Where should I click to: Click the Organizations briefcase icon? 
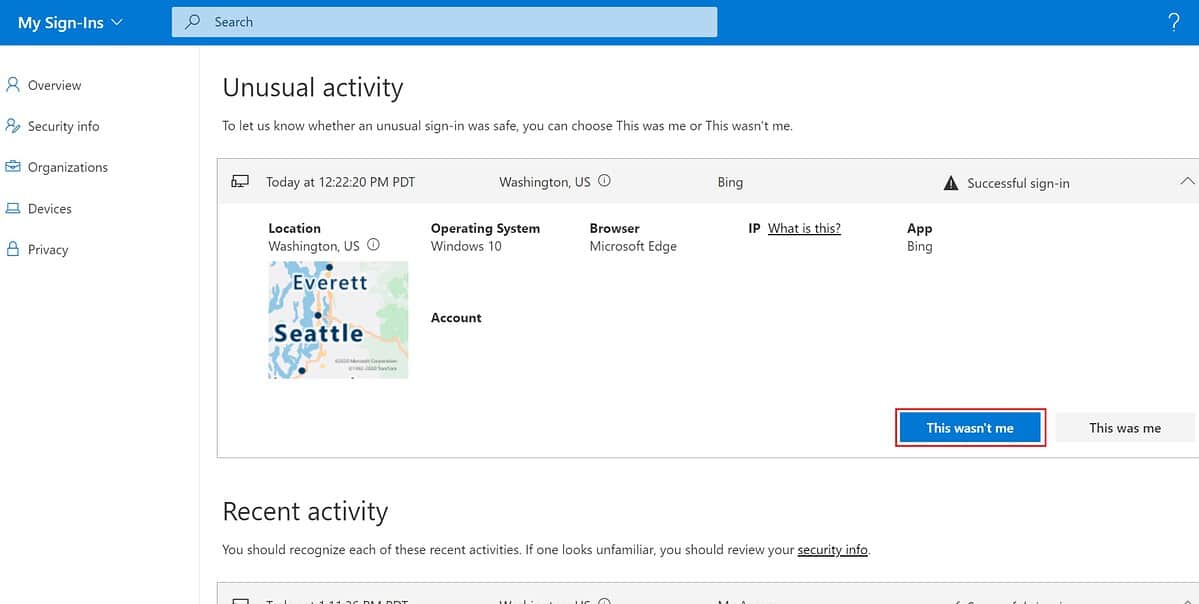coord(14,167)
